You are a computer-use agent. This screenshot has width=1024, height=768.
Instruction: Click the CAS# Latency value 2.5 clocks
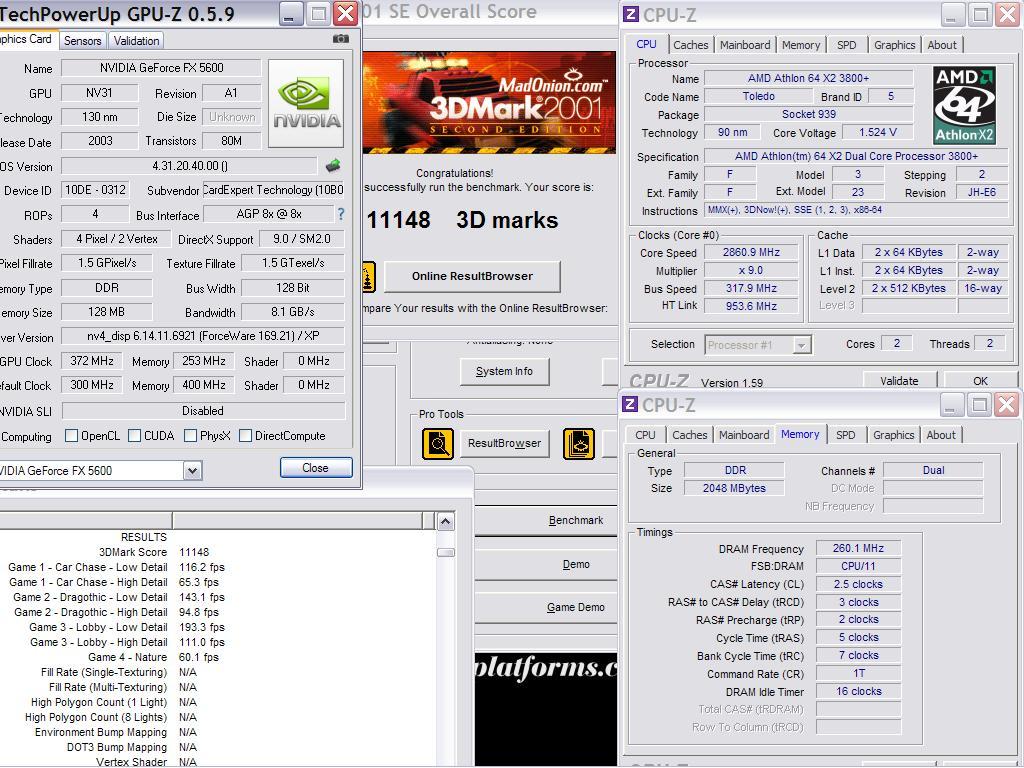(x=858, y=584)
